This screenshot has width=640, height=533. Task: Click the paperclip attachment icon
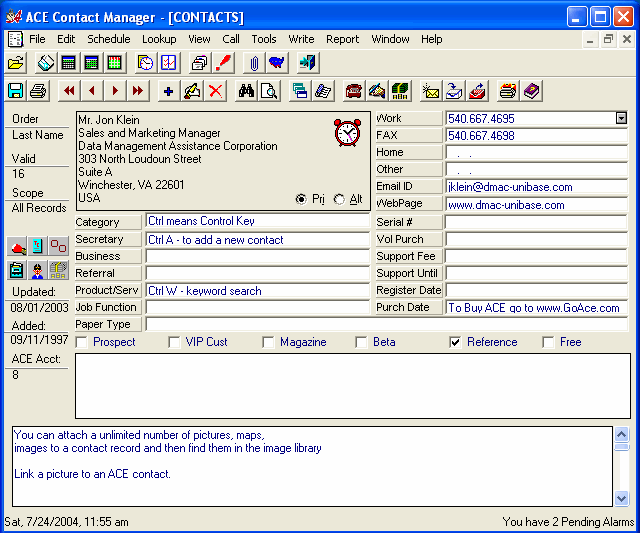point(254,63)
